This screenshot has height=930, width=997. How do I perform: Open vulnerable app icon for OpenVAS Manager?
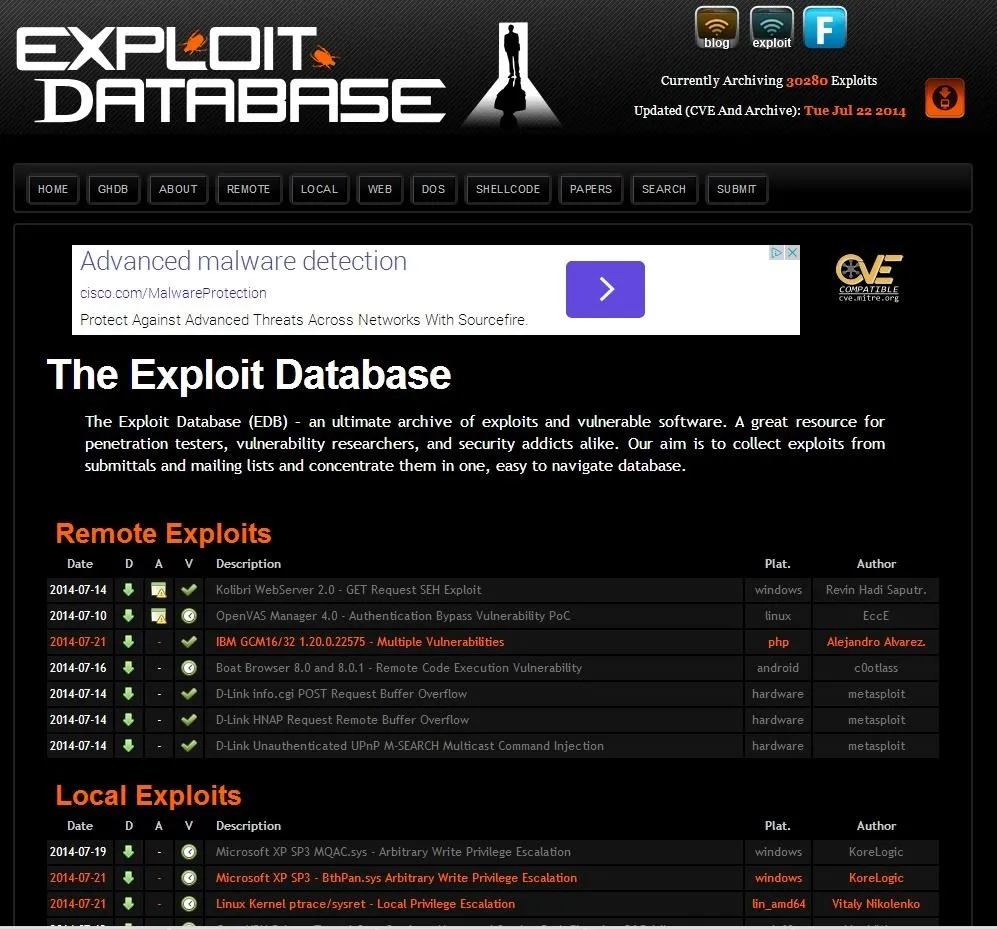[158, 616]
